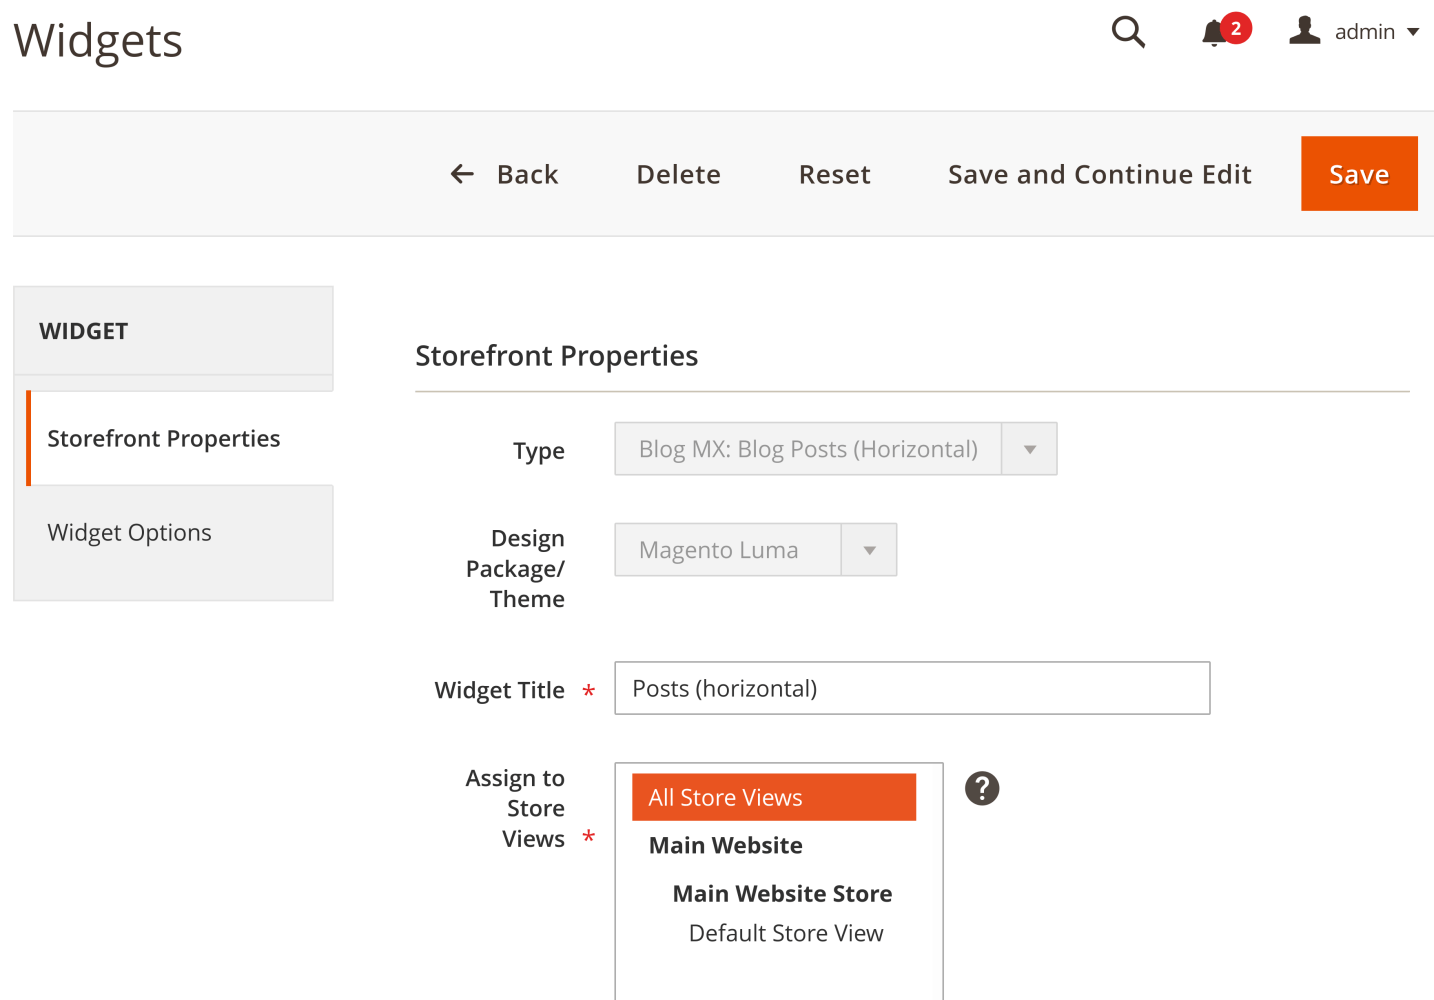
Task: Switch to Storefront Properties tab
Action: coord(180,438)
